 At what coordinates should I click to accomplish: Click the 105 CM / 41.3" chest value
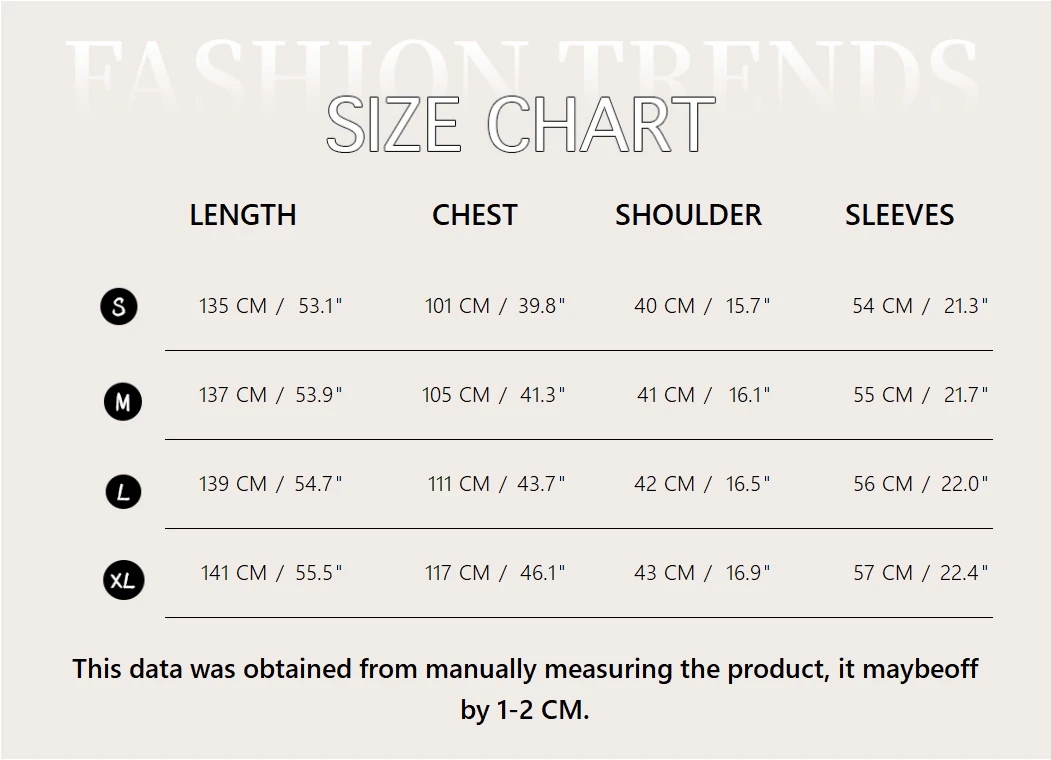(493, 395)
